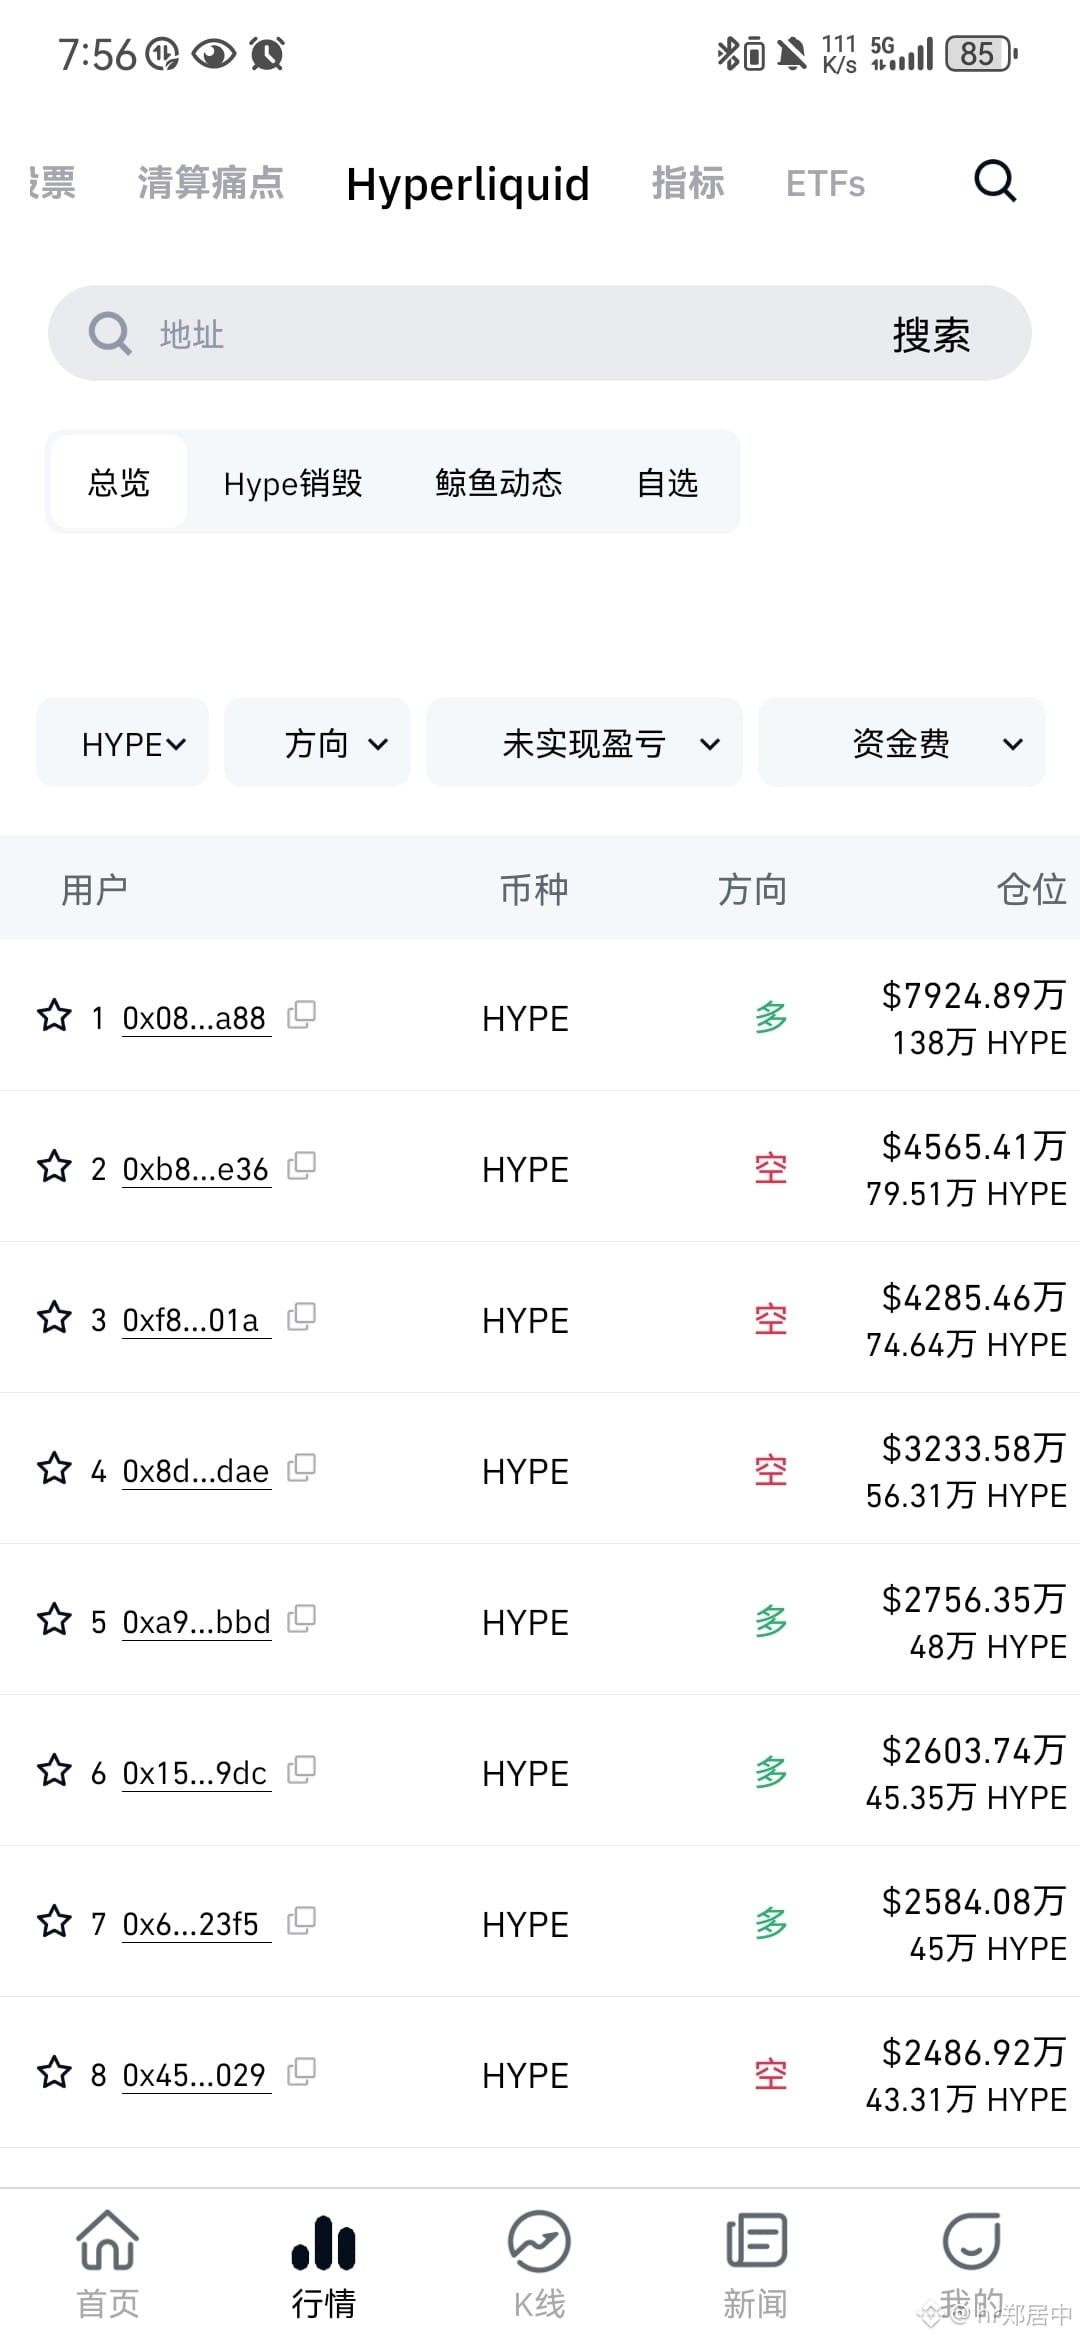
Task: Open K线 chart in bottom bar
Action: [x=539, y=2265]
